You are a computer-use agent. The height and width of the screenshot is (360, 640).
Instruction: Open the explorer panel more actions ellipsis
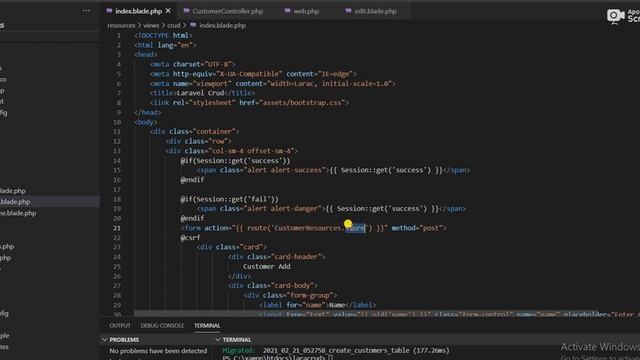(86, 11)
